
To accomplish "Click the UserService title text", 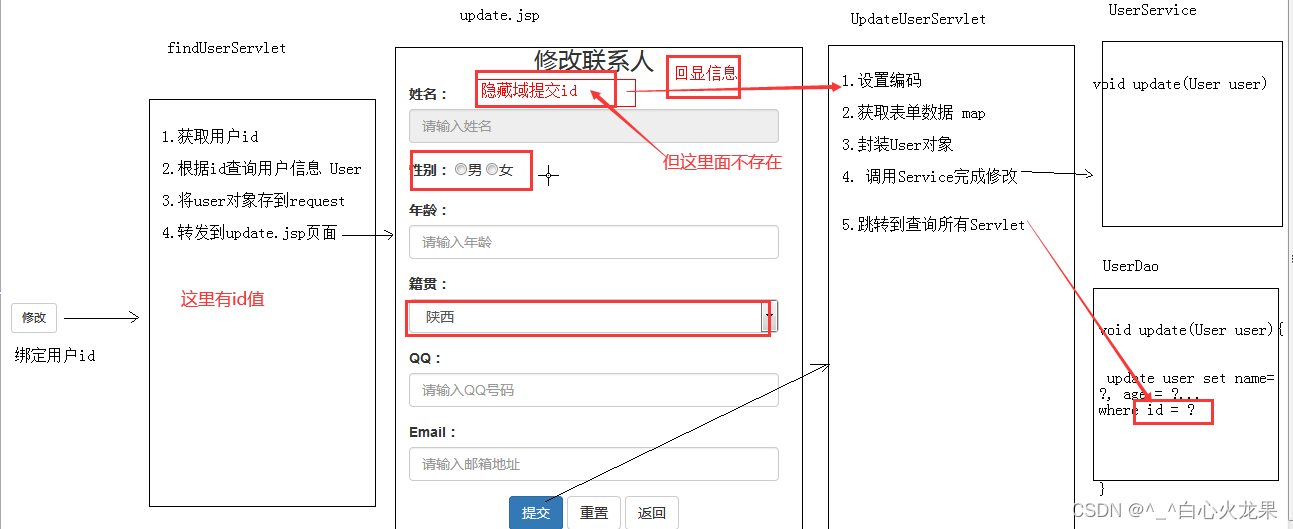I will pos(1152,10).
